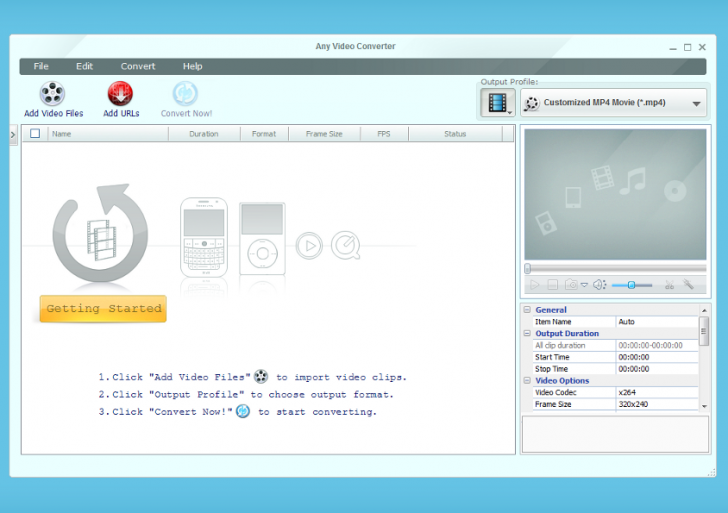Click the Add Video Files film reel icon
728x513 pixels.
point(53,94)
